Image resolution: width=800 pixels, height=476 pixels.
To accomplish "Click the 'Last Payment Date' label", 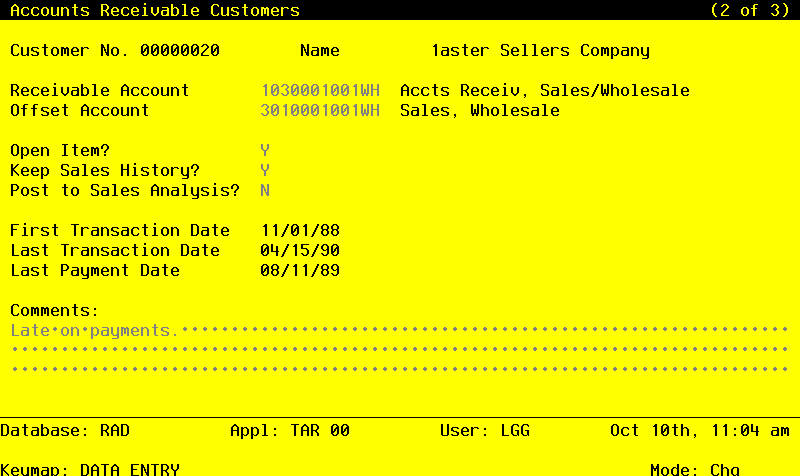I will coord(95,270).
